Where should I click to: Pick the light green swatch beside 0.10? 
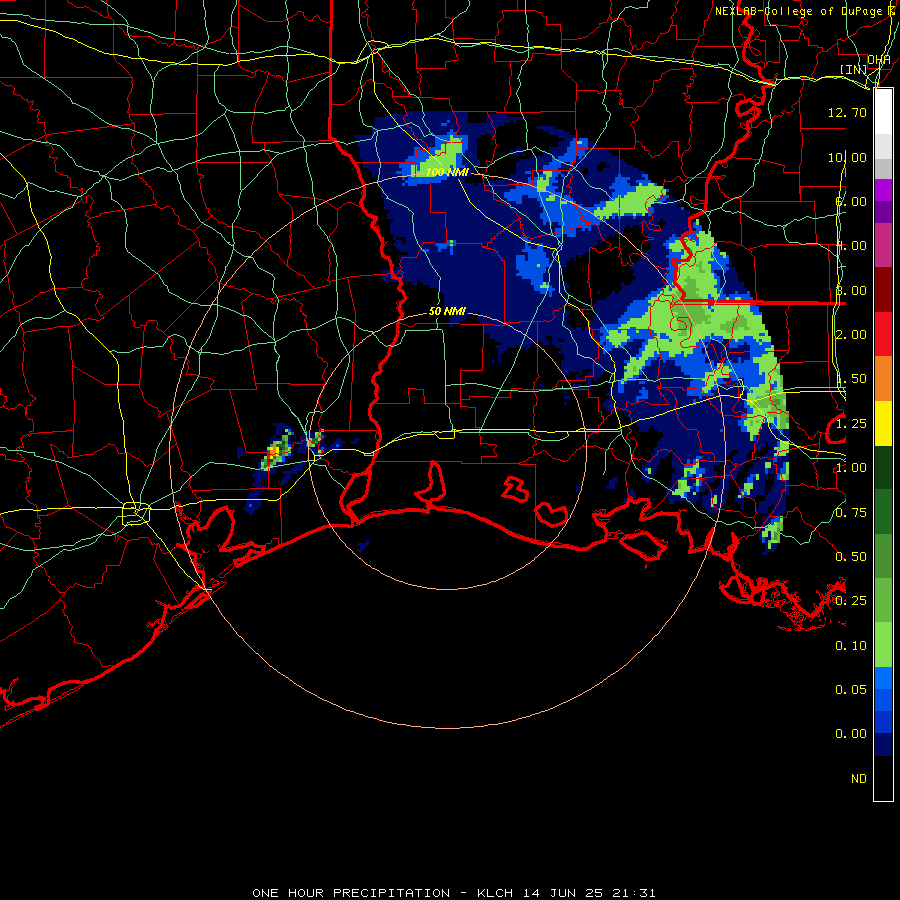[883, 645]
